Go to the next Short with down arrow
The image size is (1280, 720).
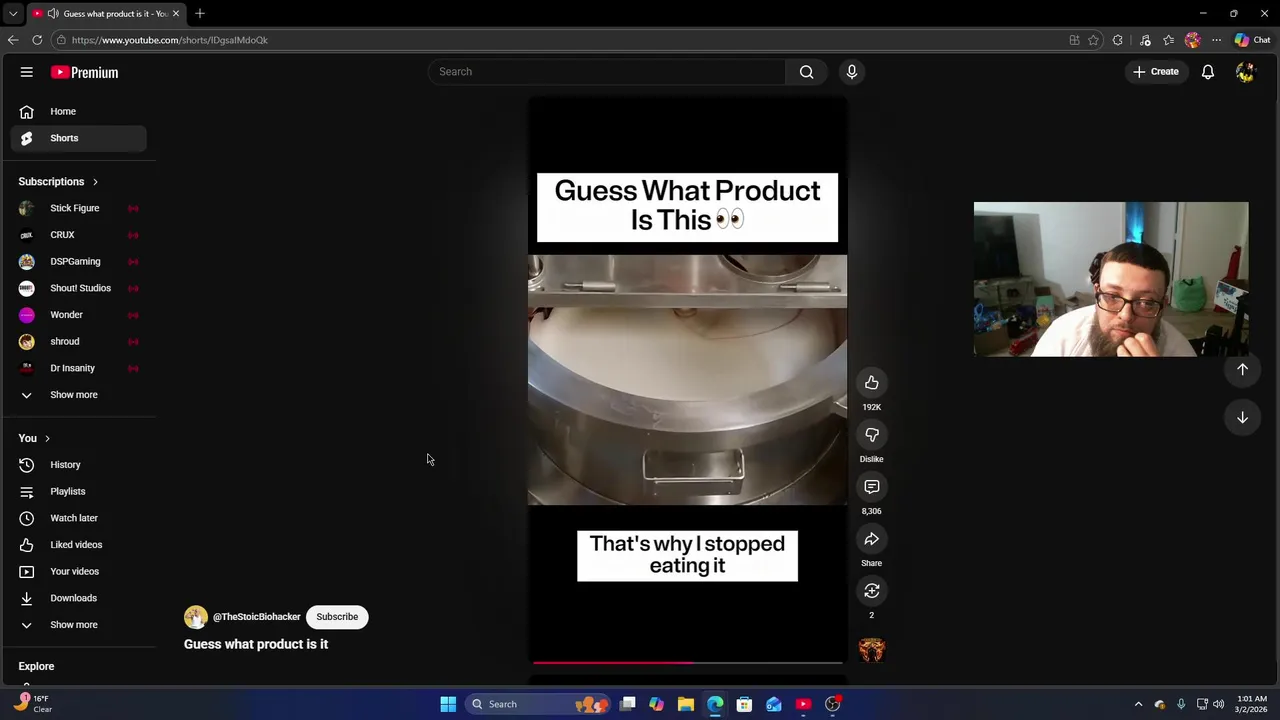point(1242,417)
